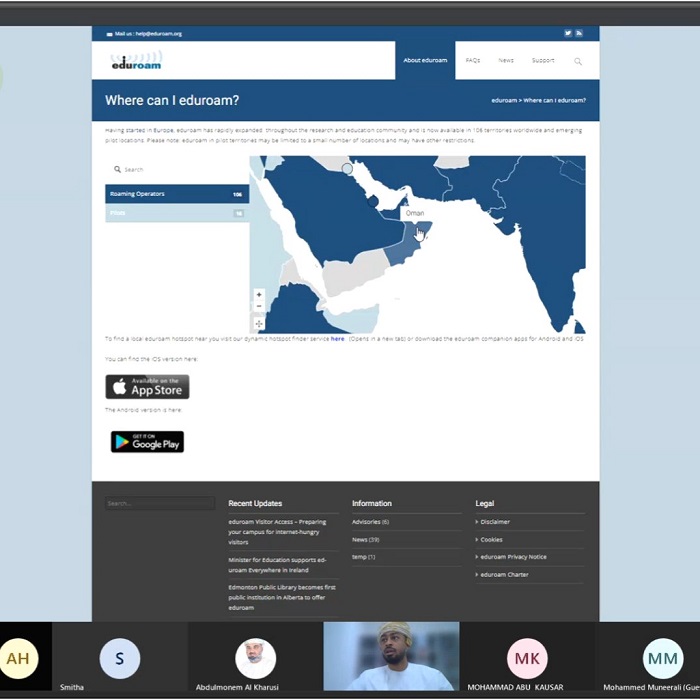Select AH participant avatar
The height and width of the screenshot is (700, 700).
pos(18,658)
